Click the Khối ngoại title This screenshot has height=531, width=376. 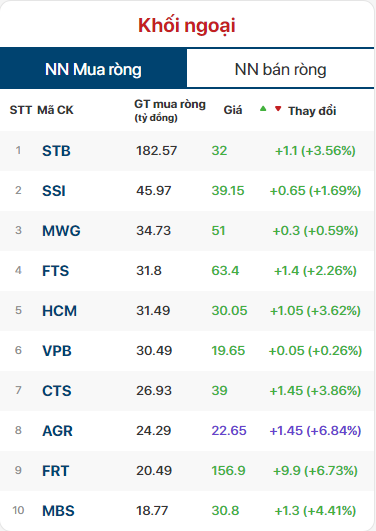click(187, 26)
